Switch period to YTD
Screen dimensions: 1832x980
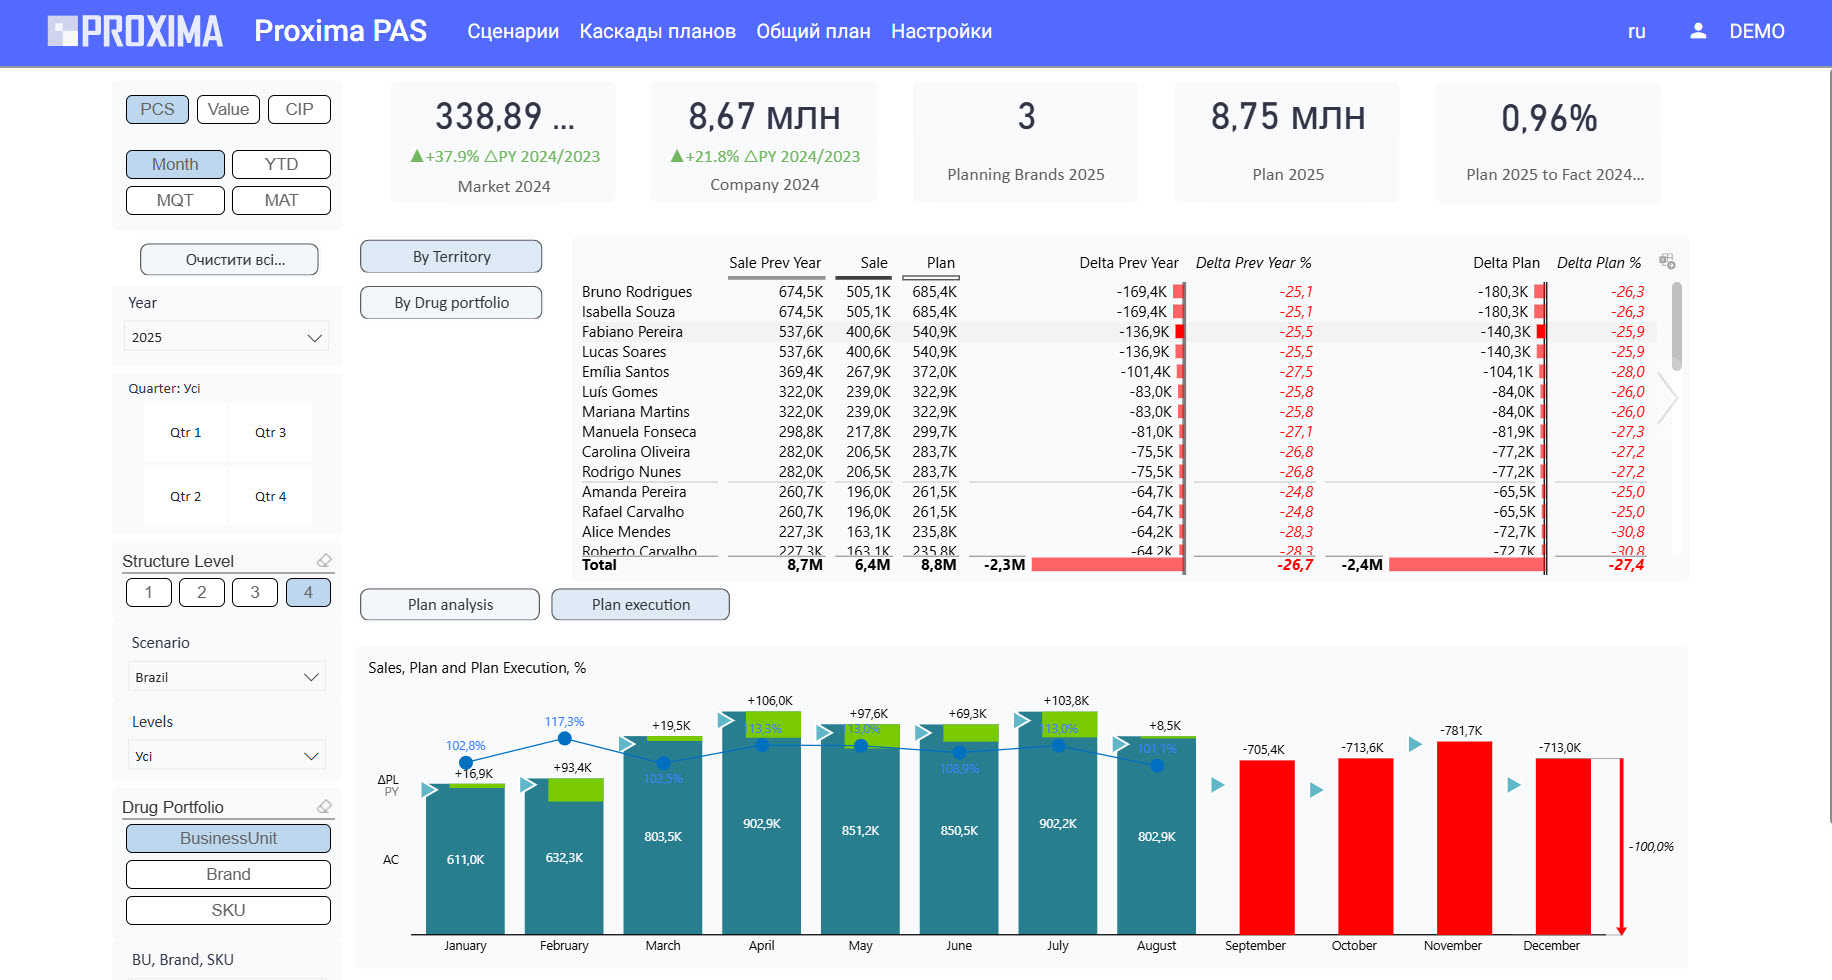(281, 164)
